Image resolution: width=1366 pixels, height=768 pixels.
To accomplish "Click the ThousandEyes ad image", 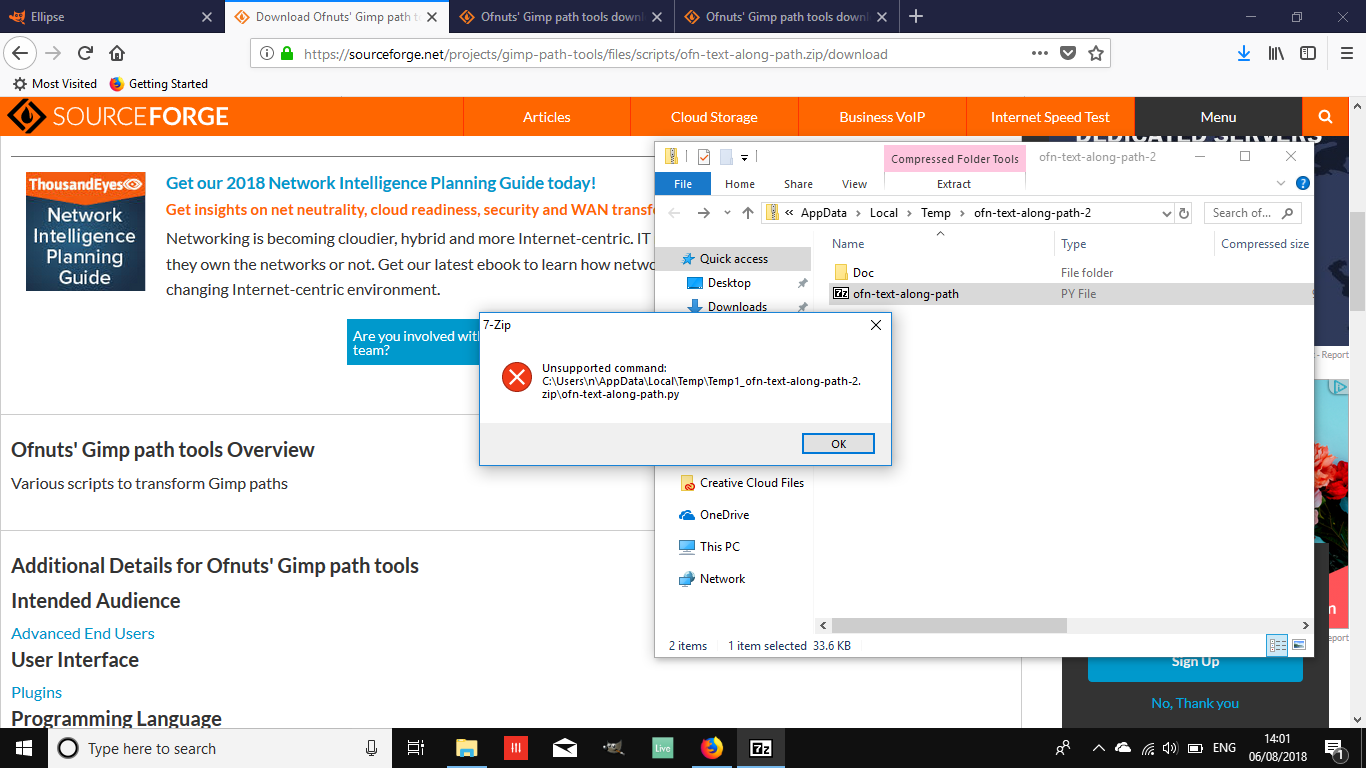I will [86, 231].
